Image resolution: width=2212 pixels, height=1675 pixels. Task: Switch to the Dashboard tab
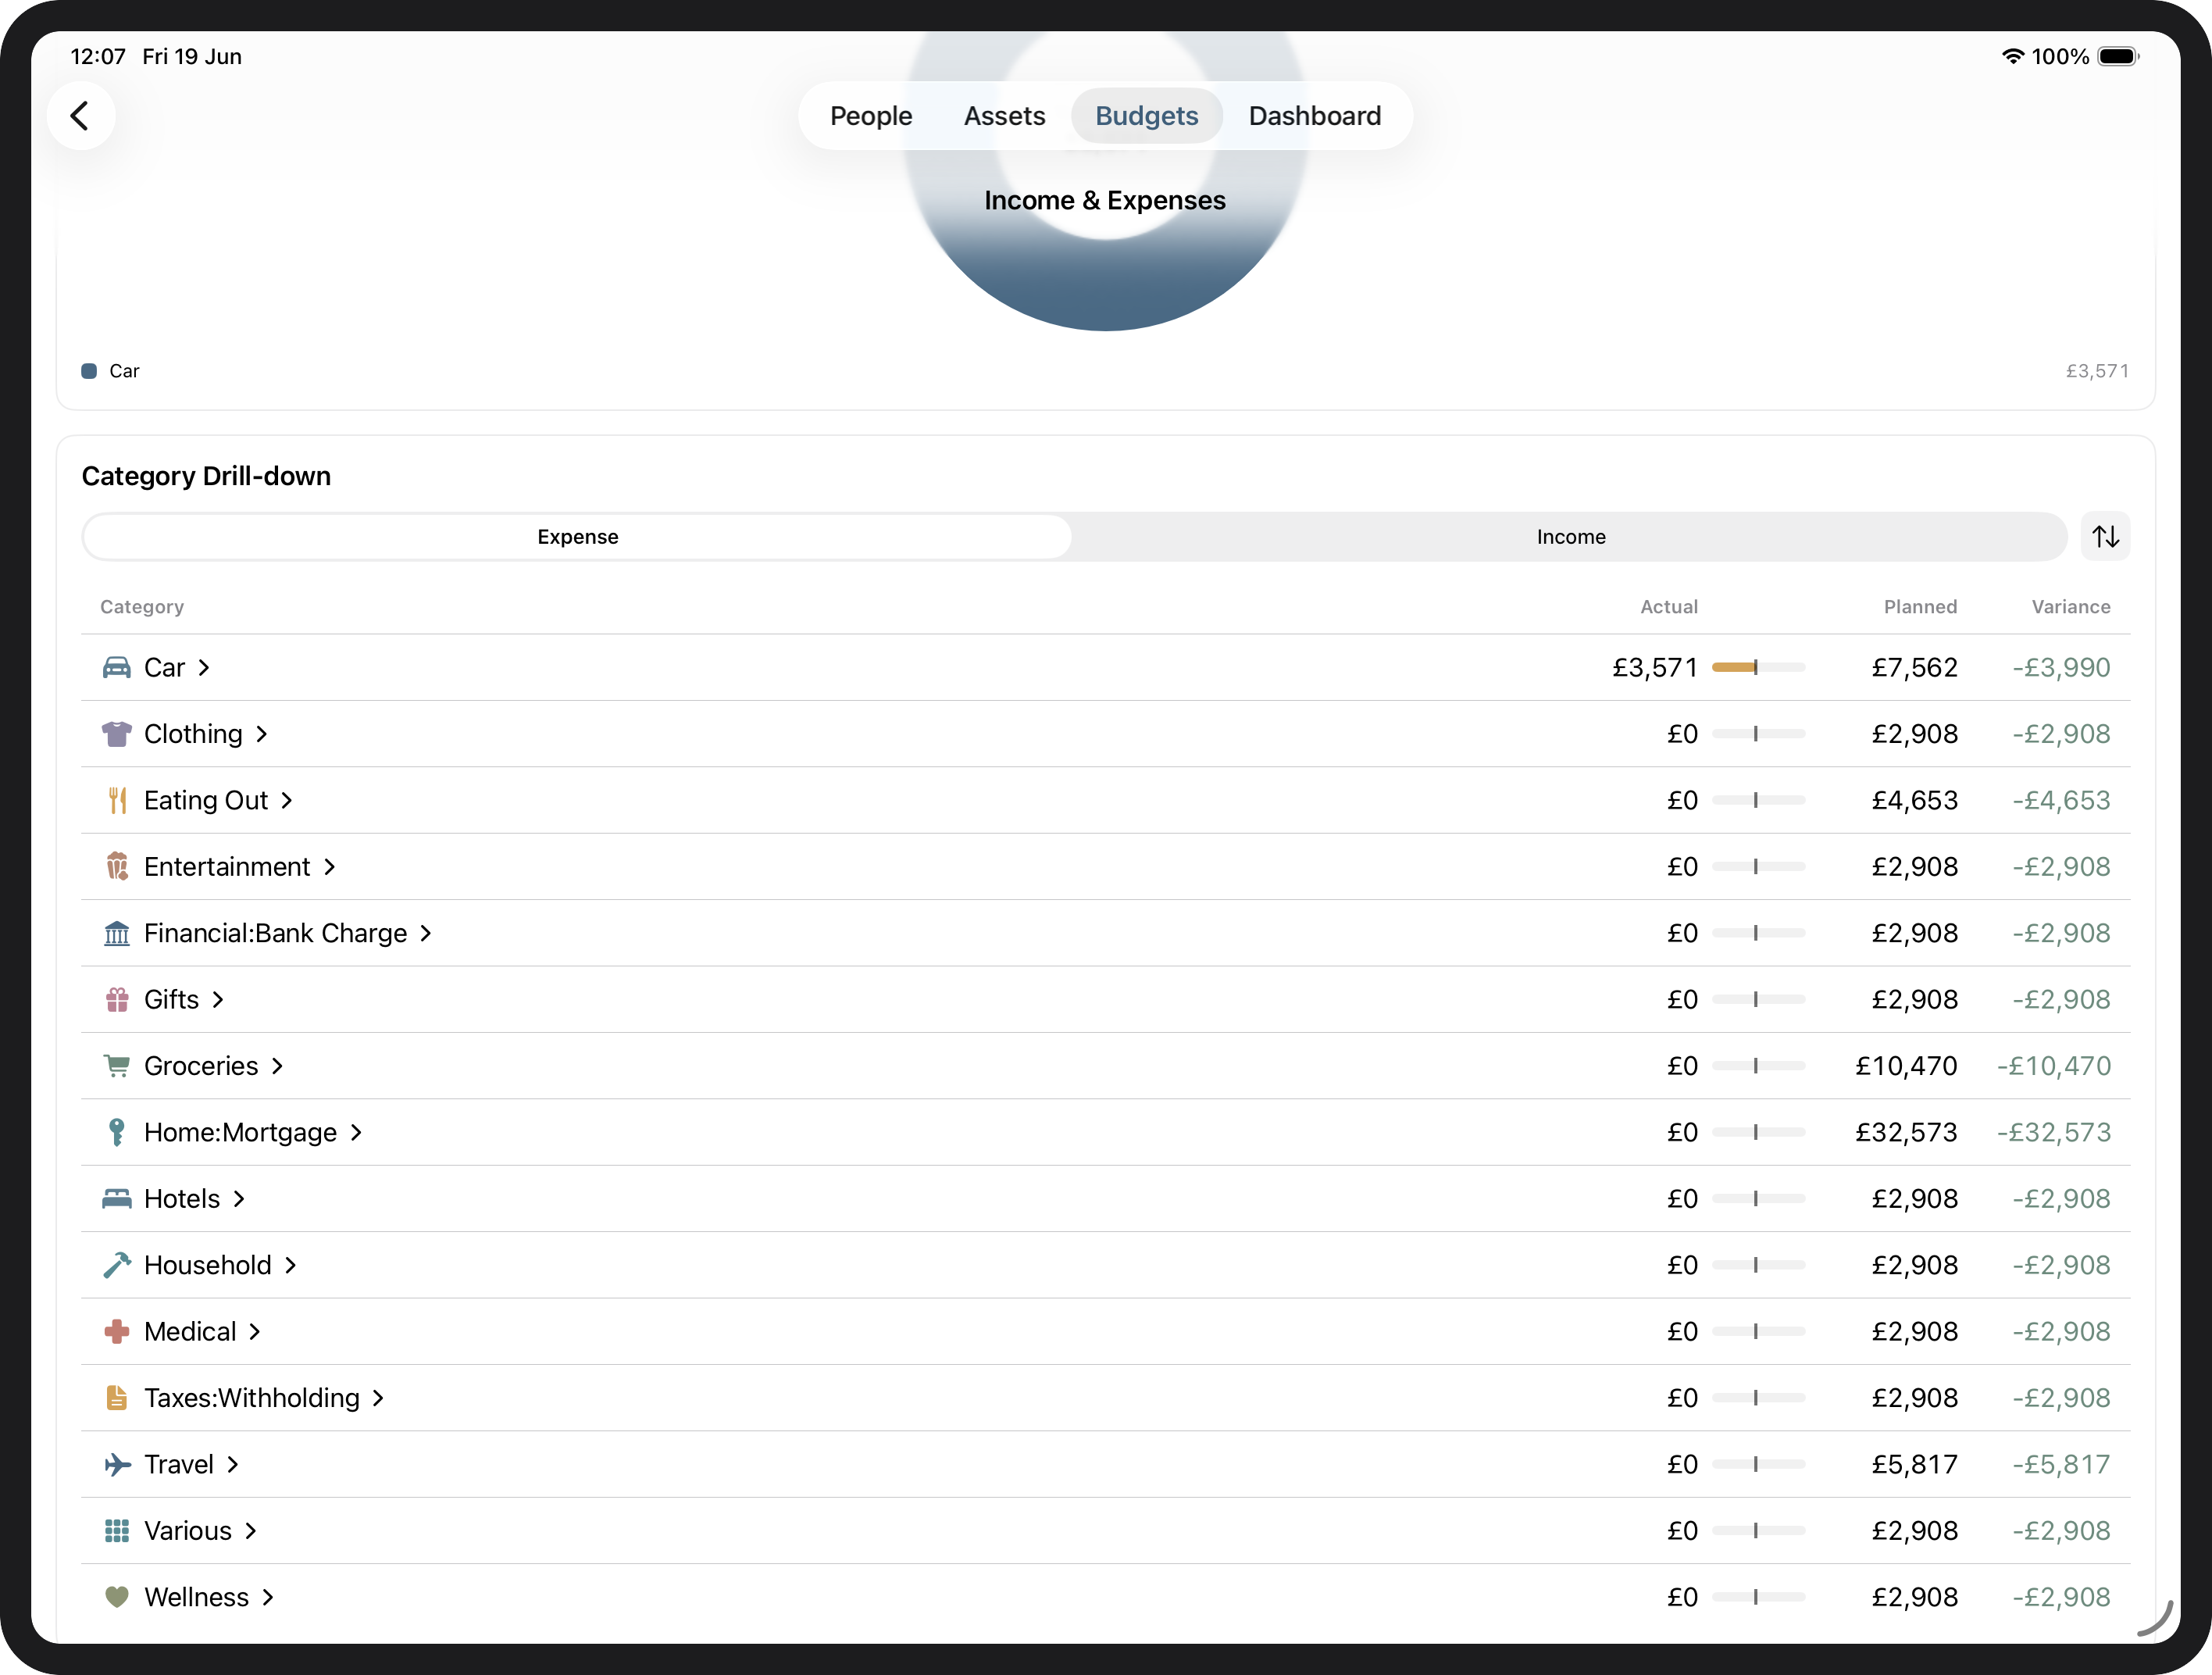tap(1315, 116)
